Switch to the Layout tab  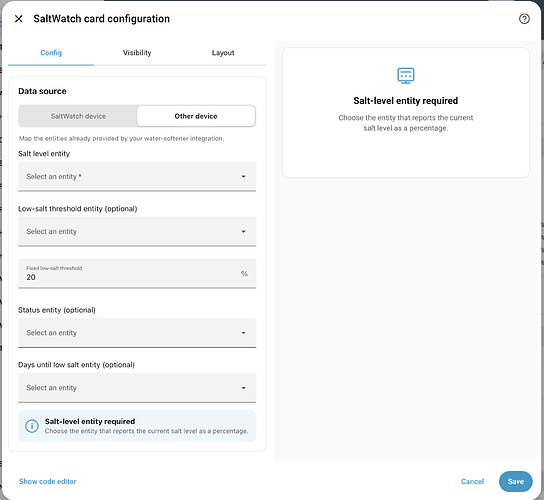(x=223, y=53)
